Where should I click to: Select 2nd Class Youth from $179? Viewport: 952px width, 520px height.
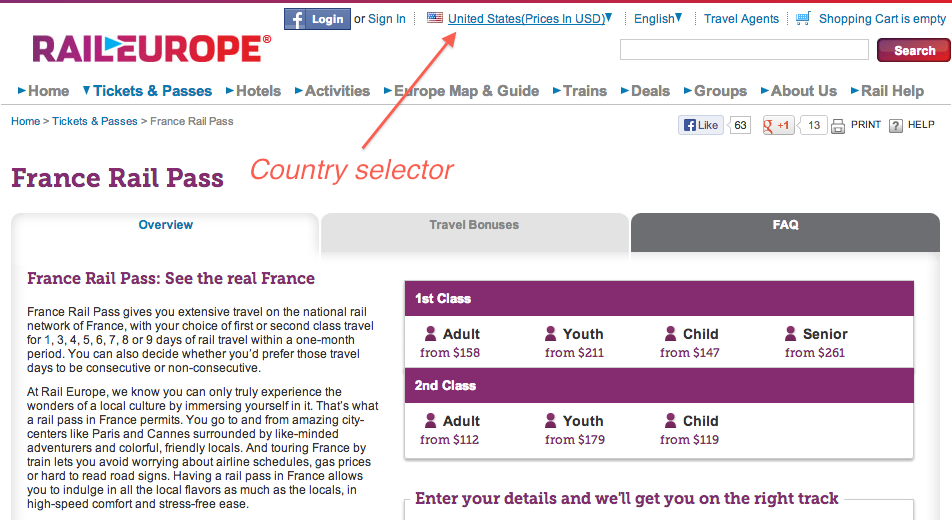tap(574, 429)
